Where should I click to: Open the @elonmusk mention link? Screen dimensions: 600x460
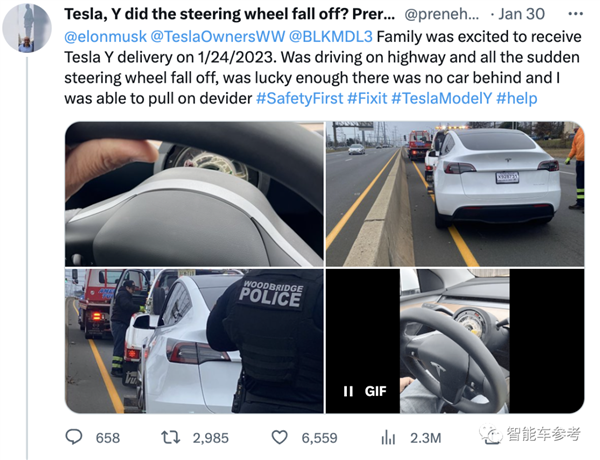(x=105, y=37)
